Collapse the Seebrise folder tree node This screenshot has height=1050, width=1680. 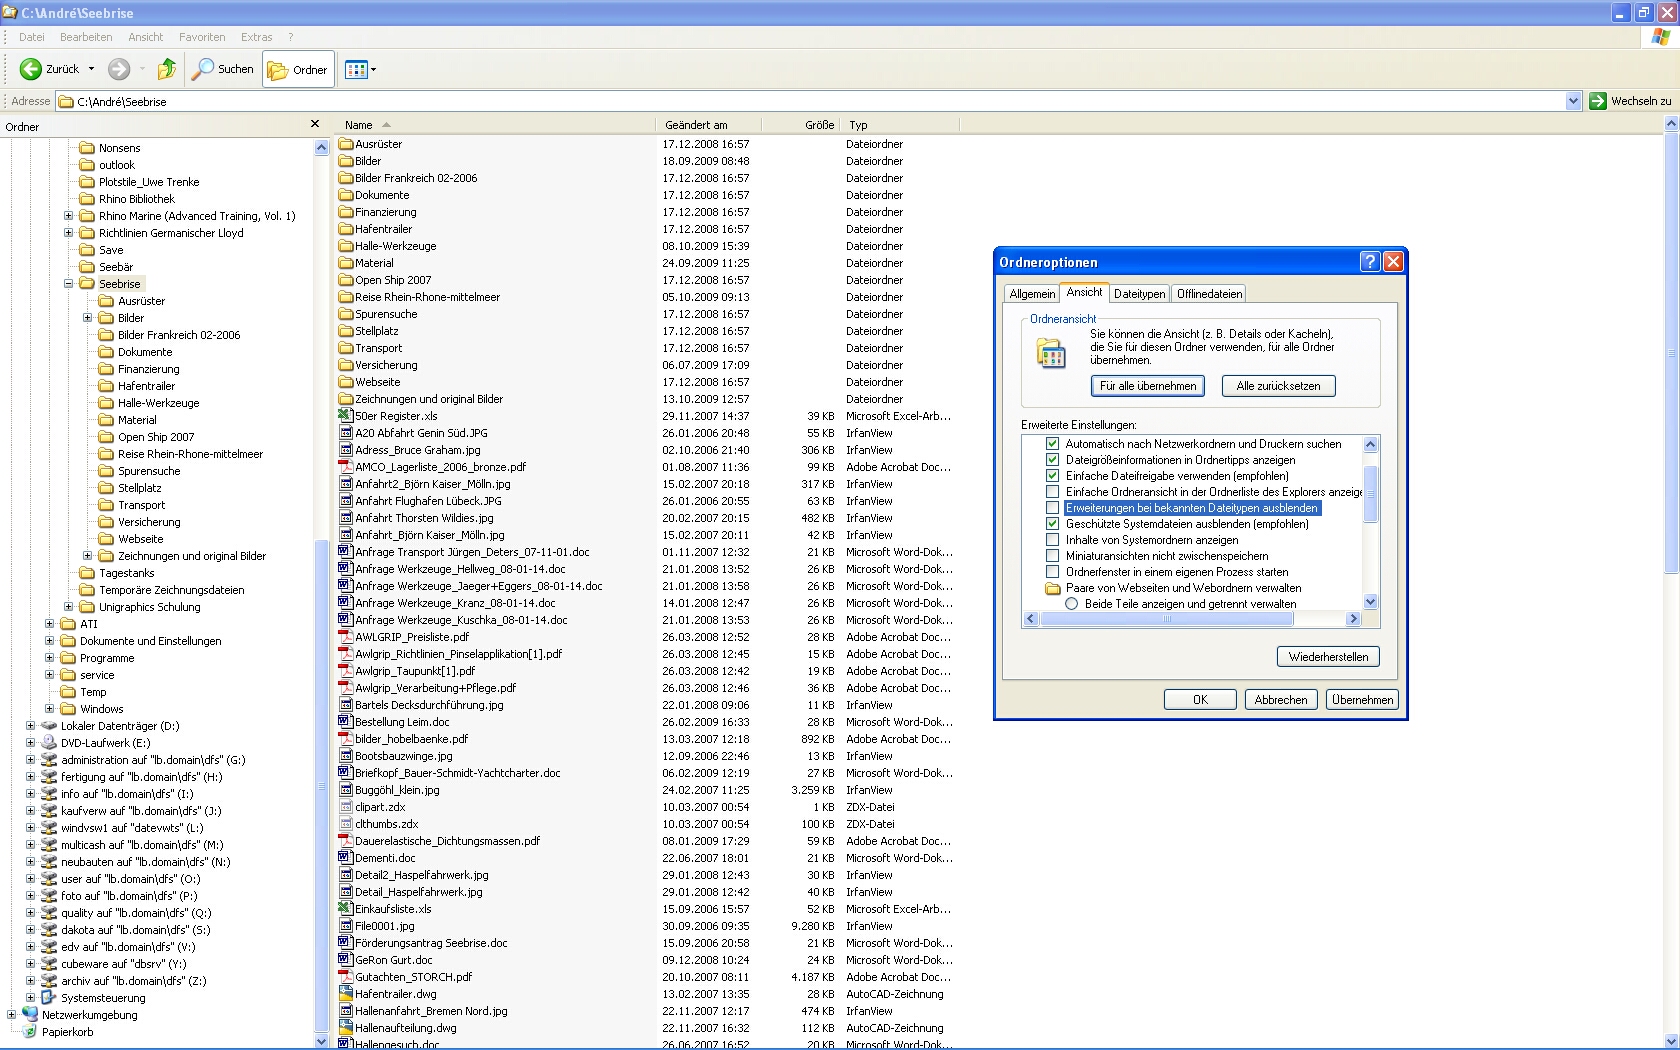coord(69,284)
